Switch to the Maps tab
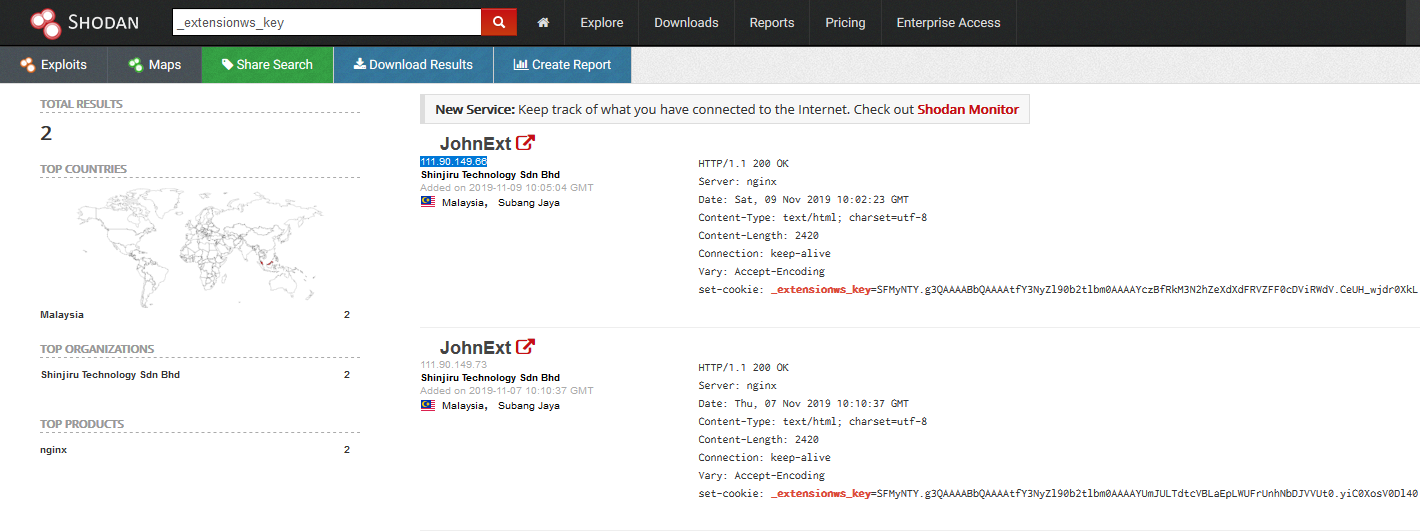The image size is (1420, 531). pos(155,64)
